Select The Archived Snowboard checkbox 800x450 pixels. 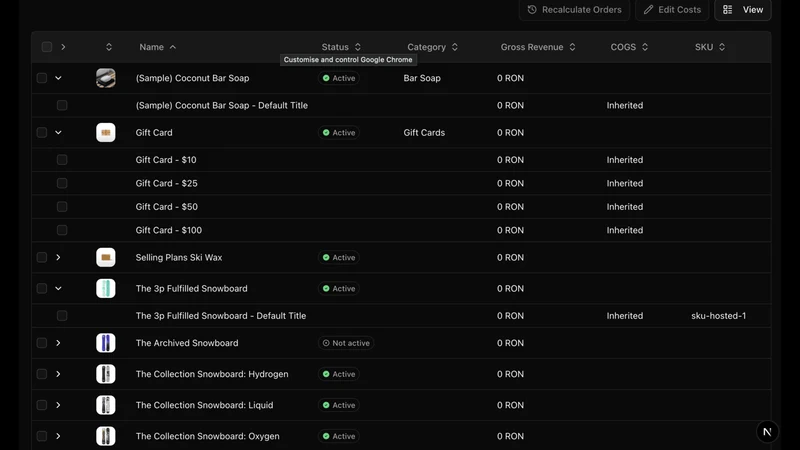[42, 343]
